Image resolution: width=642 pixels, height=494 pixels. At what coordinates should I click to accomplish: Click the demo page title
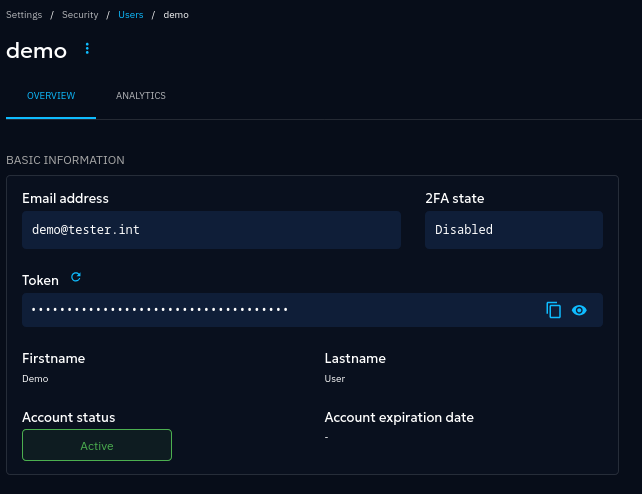pyautogui.click(x=36, y=51)
